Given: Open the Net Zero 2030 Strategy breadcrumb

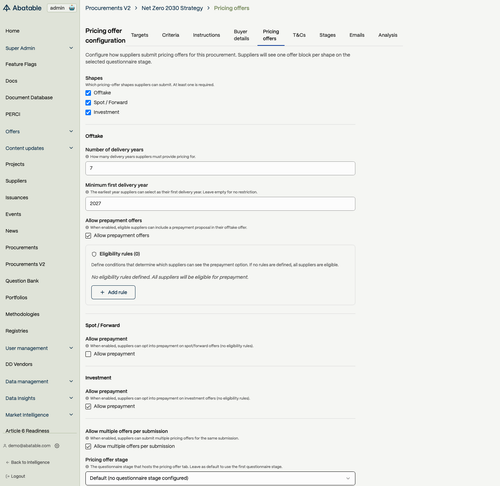Looking at the screenshot, I should (172, 8).
